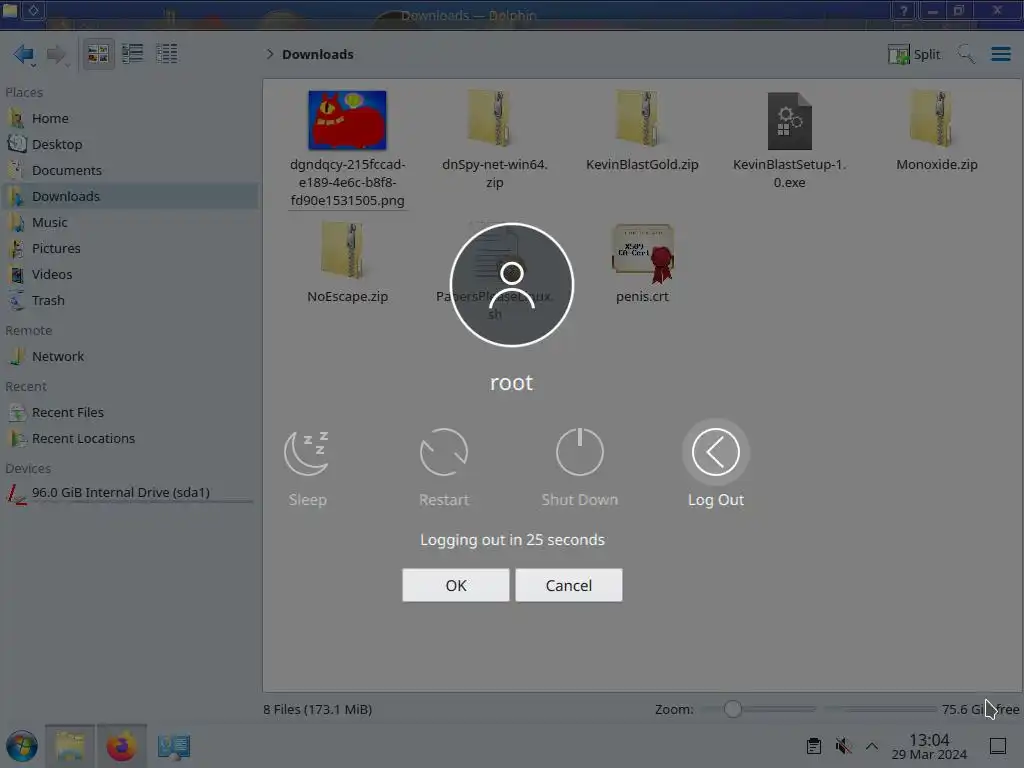Image resolution: width=1024 pixels, height=768 pixels.
Task: Click Show Desktop button in taskbar
Action: pyautogui.click(x=997, y=746)
